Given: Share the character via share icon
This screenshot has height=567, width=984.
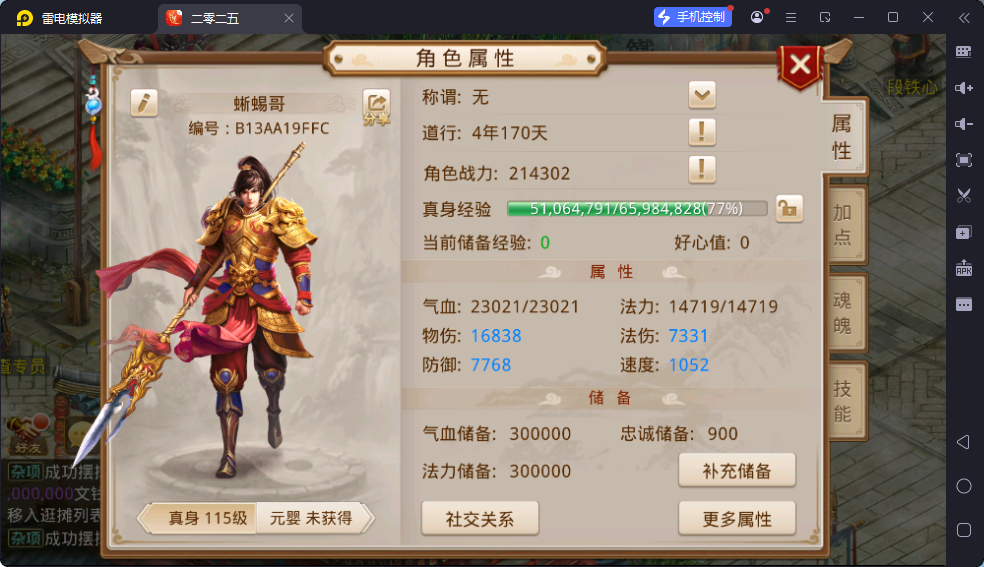Looking at the screenshot, I should click(x=377, y=107).
